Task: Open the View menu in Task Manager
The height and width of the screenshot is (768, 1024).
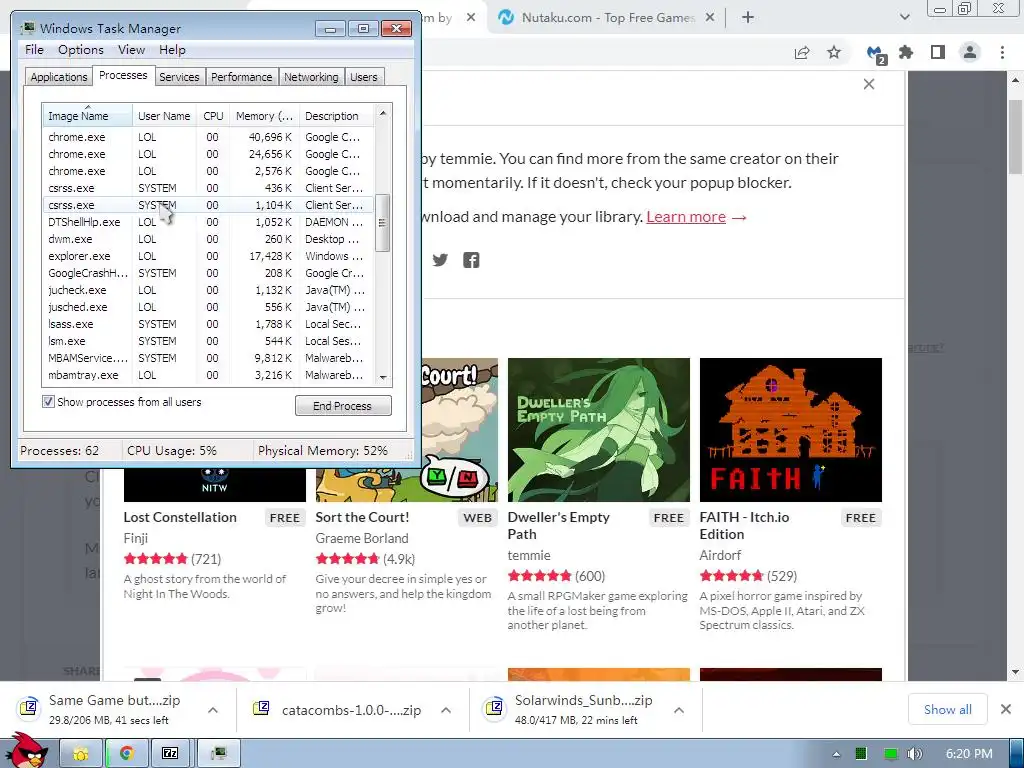Action: click(131, 50)
